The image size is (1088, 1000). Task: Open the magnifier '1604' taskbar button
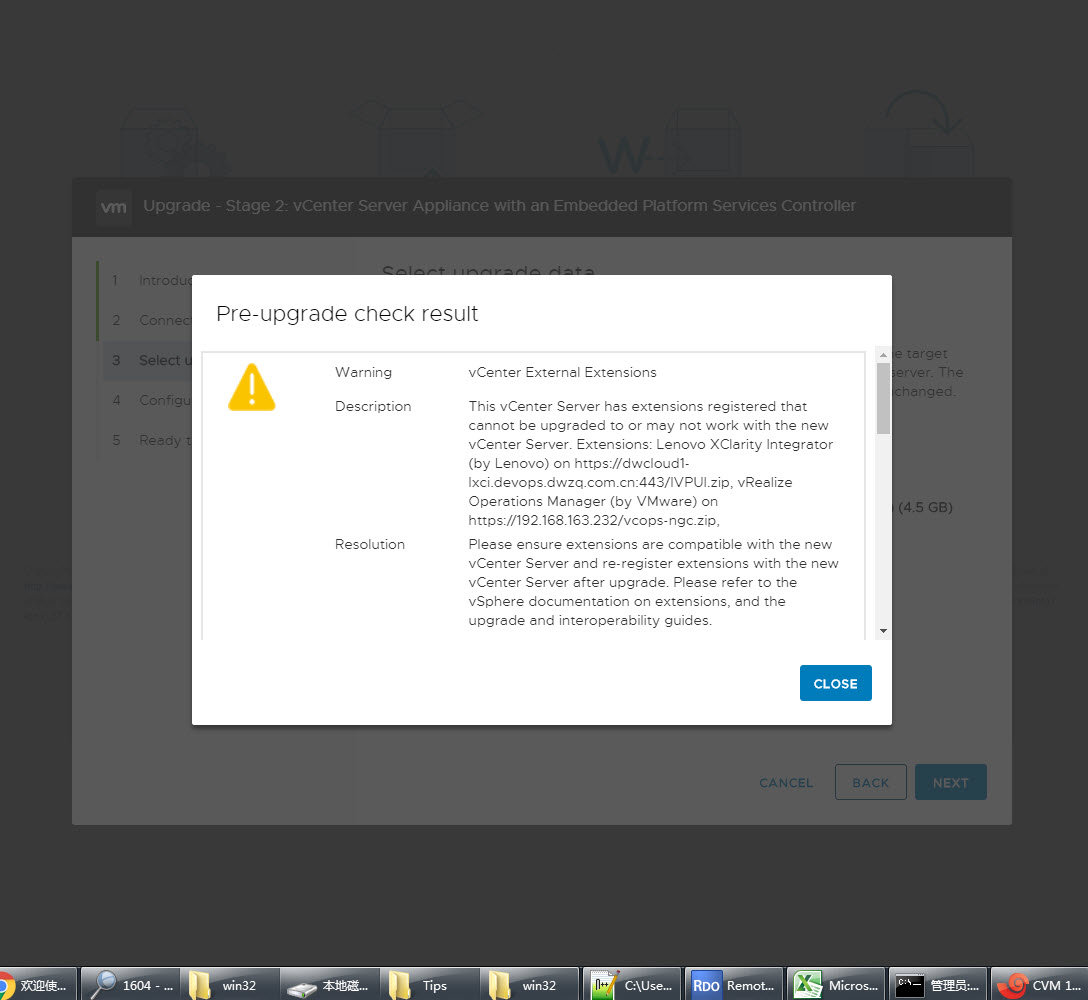click(x=130, y=985)
